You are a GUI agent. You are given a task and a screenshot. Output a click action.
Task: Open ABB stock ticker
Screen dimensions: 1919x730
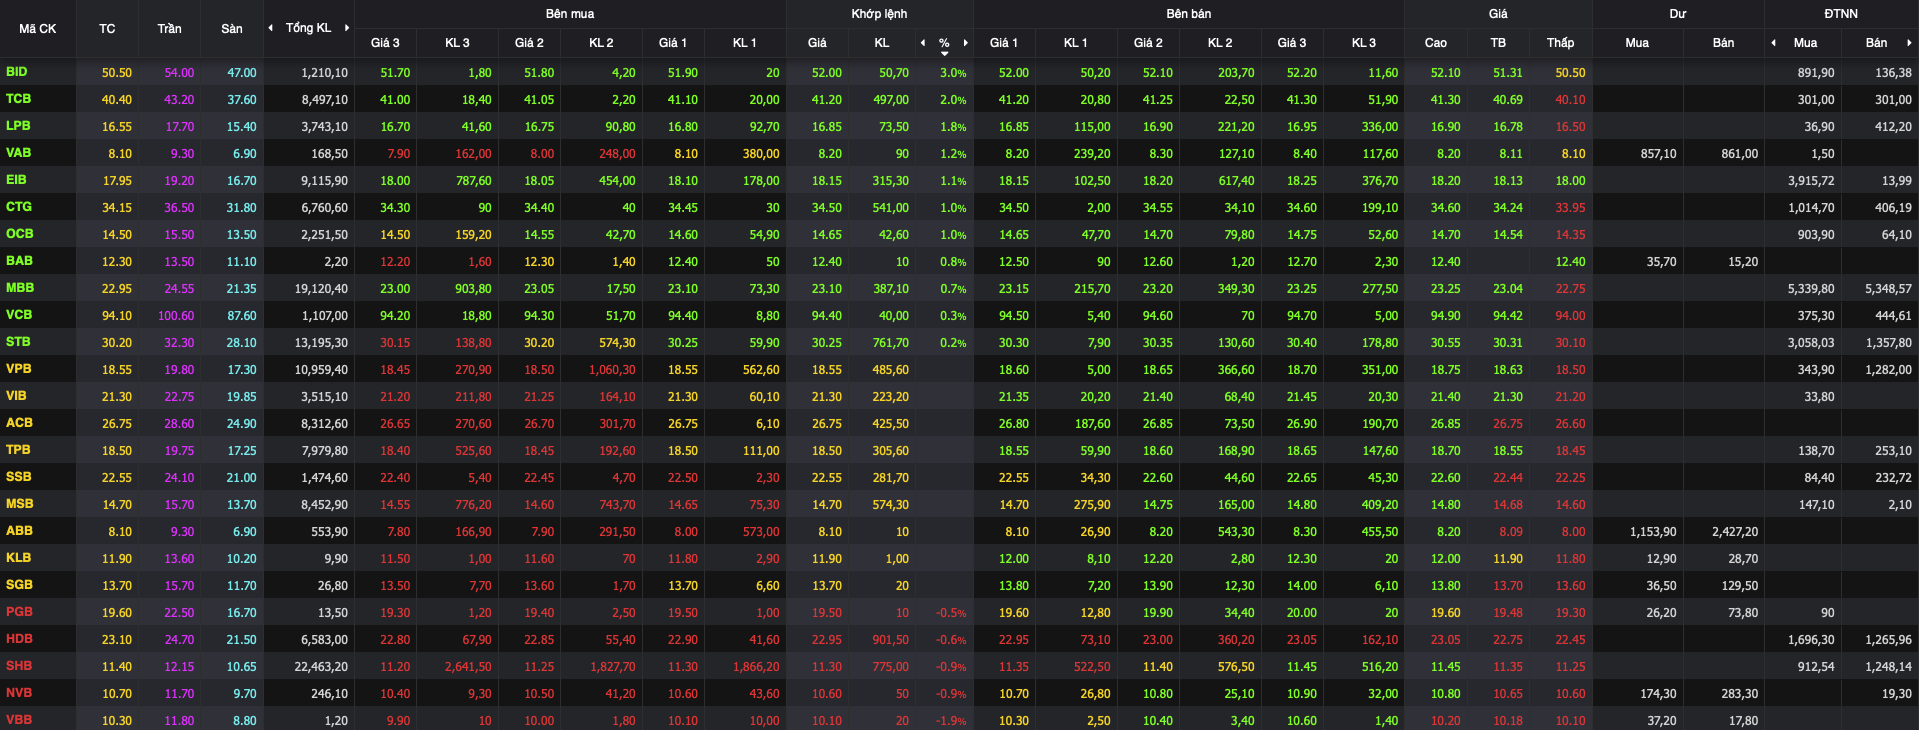[x=19, y=531]
